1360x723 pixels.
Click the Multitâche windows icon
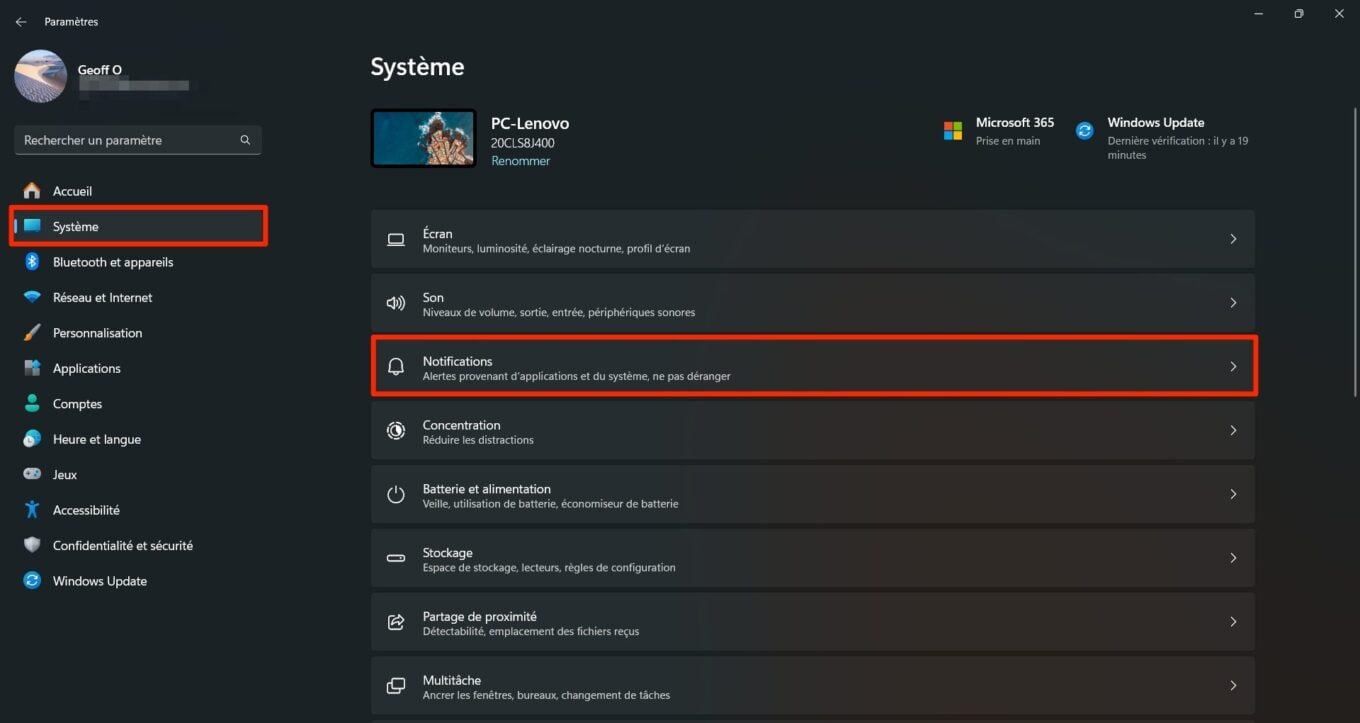[x=396, y=686]
